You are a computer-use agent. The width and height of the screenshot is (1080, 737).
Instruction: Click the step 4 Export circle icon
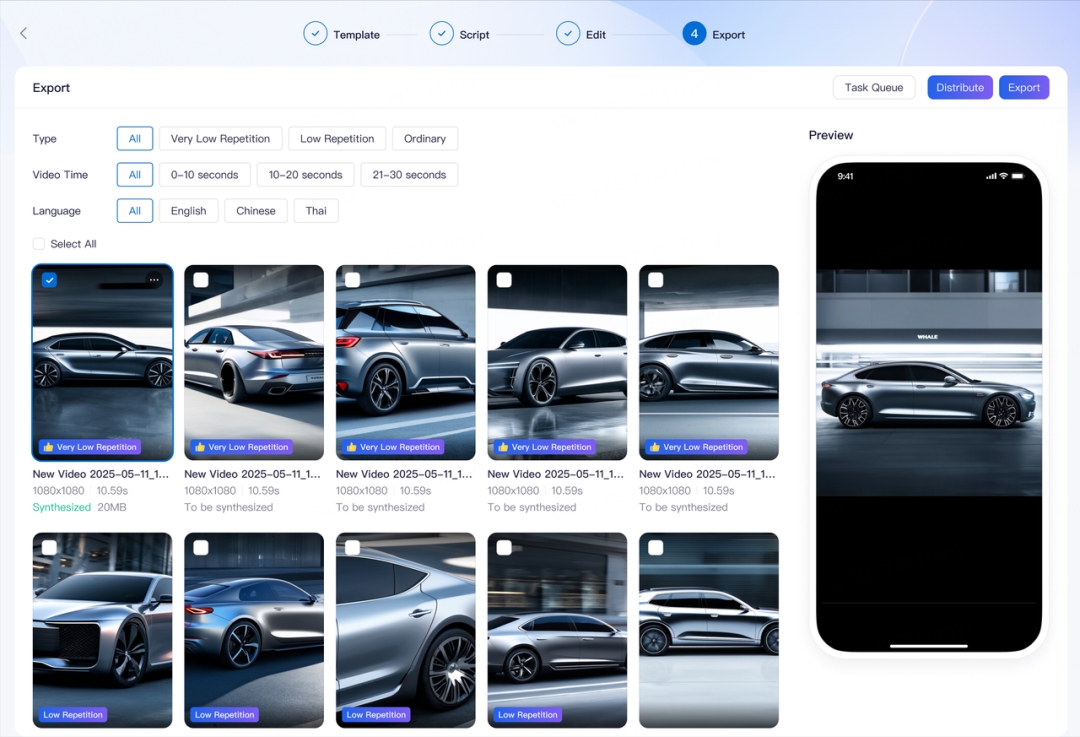pos(694,34)
